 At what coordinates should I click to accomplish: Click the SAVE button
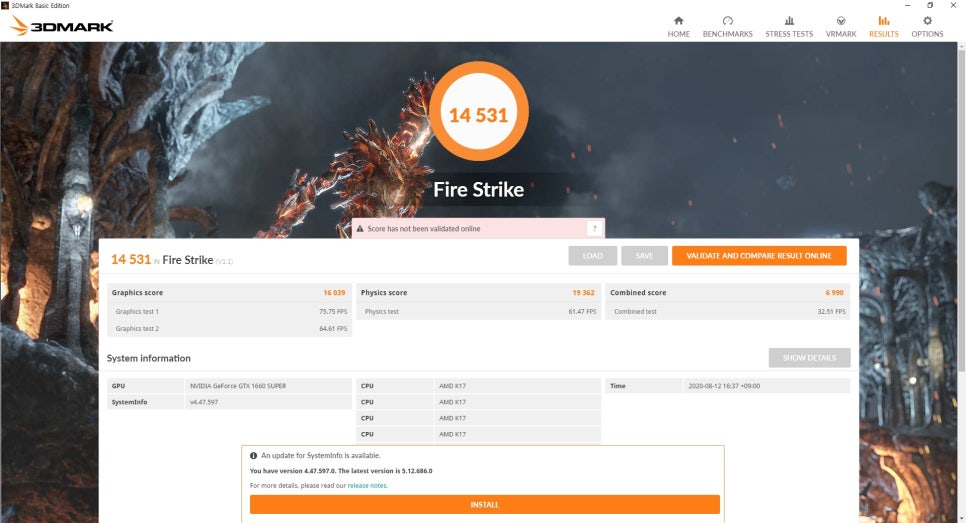click(644, 256)
